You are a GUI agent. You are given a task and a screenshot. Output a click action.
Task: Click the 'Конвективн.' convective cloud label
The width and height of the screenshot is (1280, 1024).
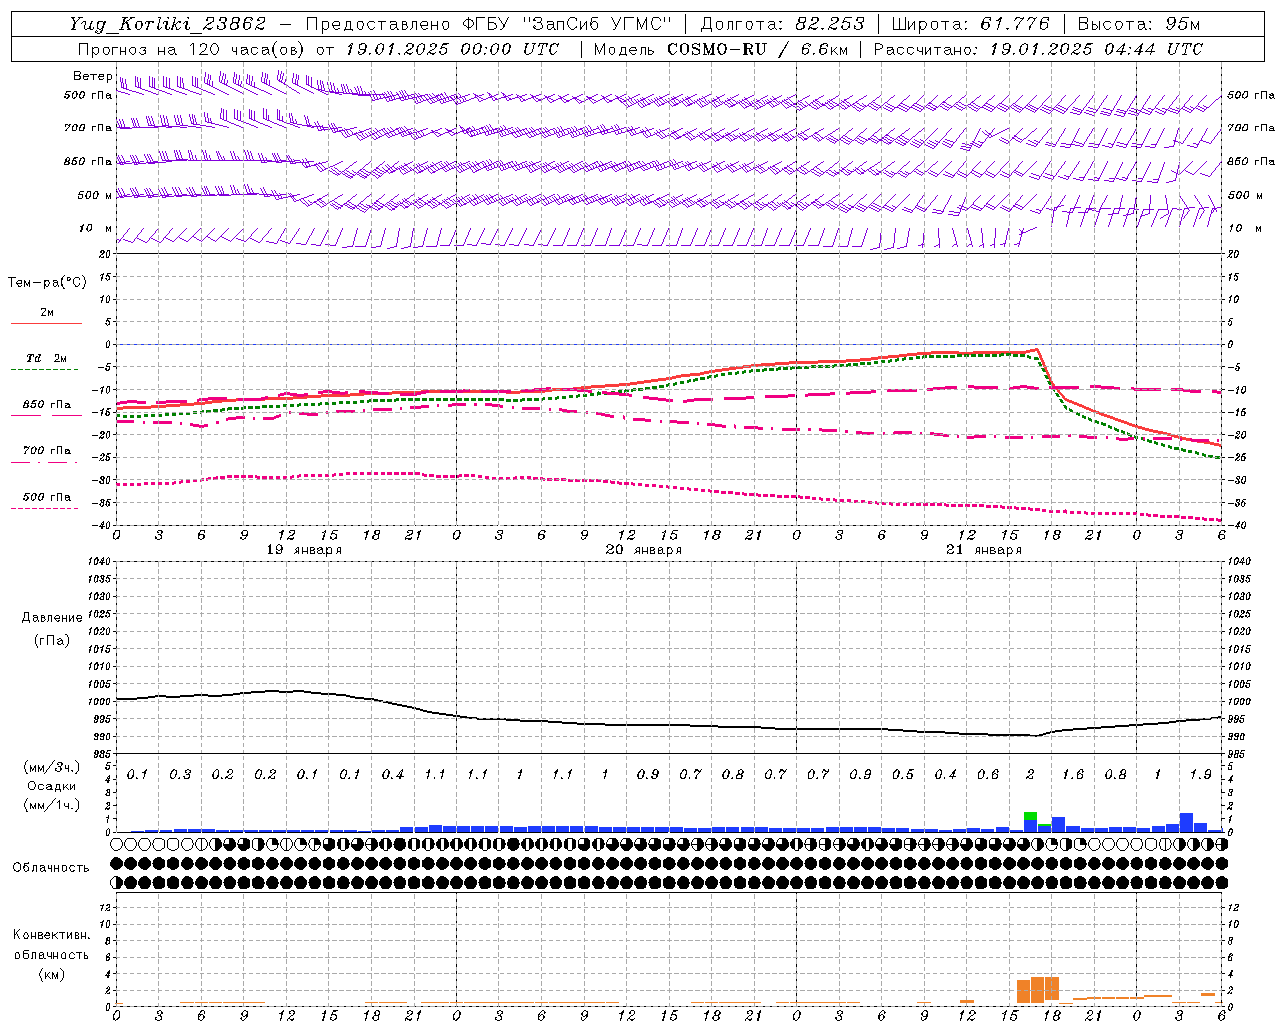click(x=52, y=935)
